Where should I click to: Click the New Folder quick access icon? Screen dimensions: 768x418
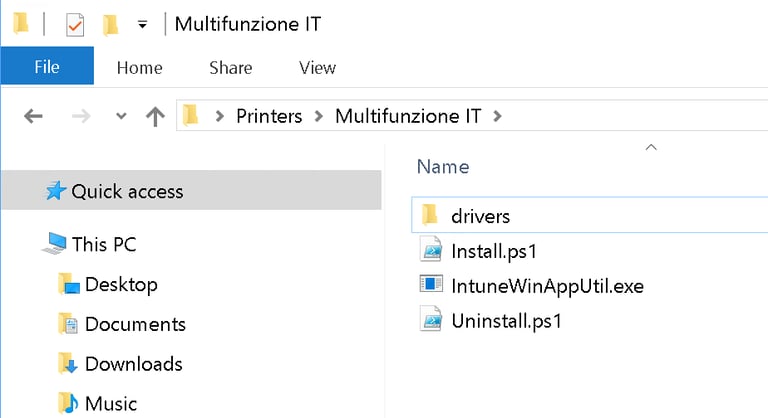coord(110,25)
